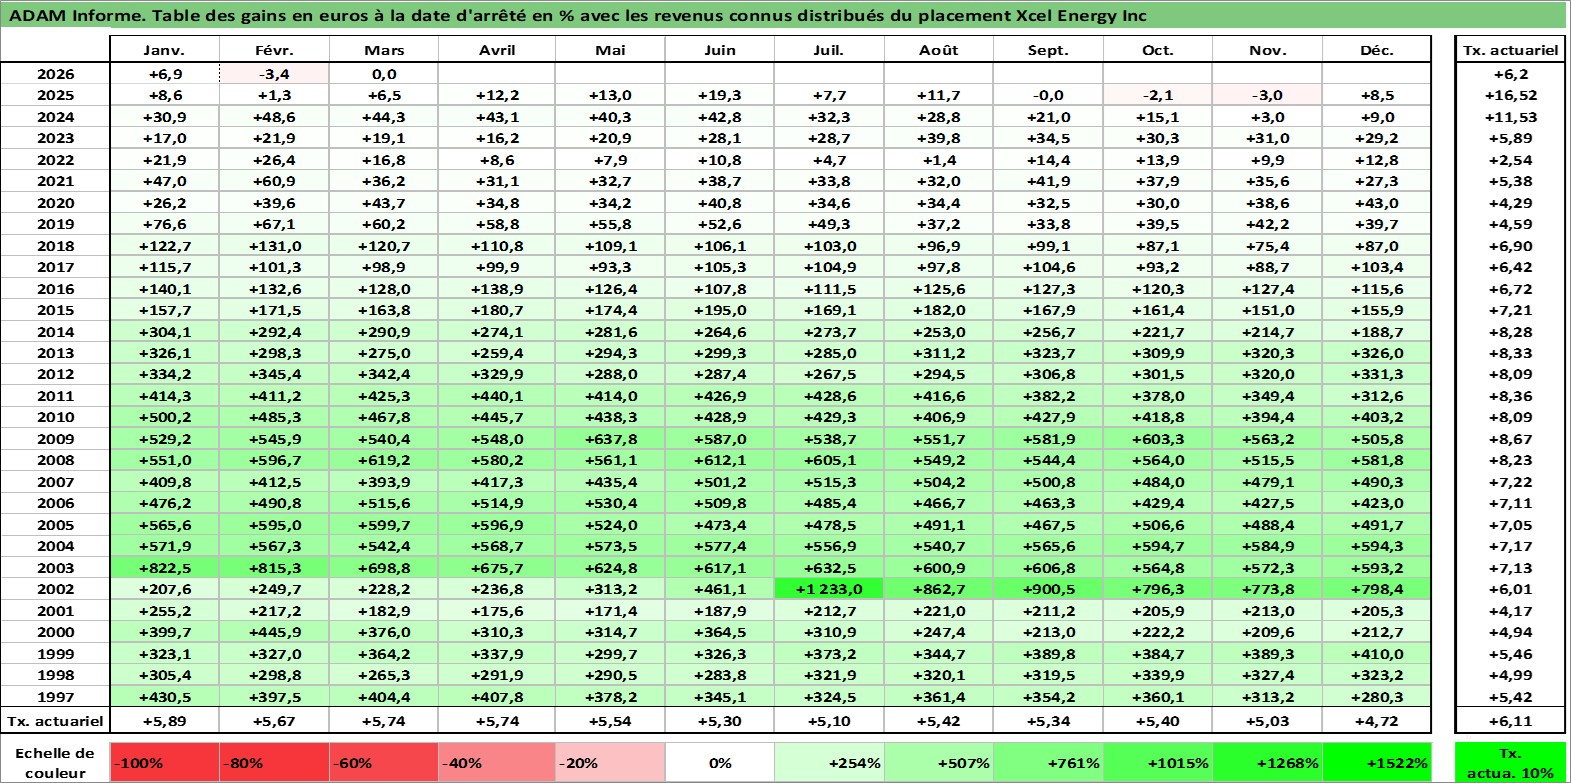The image size is (1571, 783).
Task: Select the Juin column header
Action: [720, 50]
